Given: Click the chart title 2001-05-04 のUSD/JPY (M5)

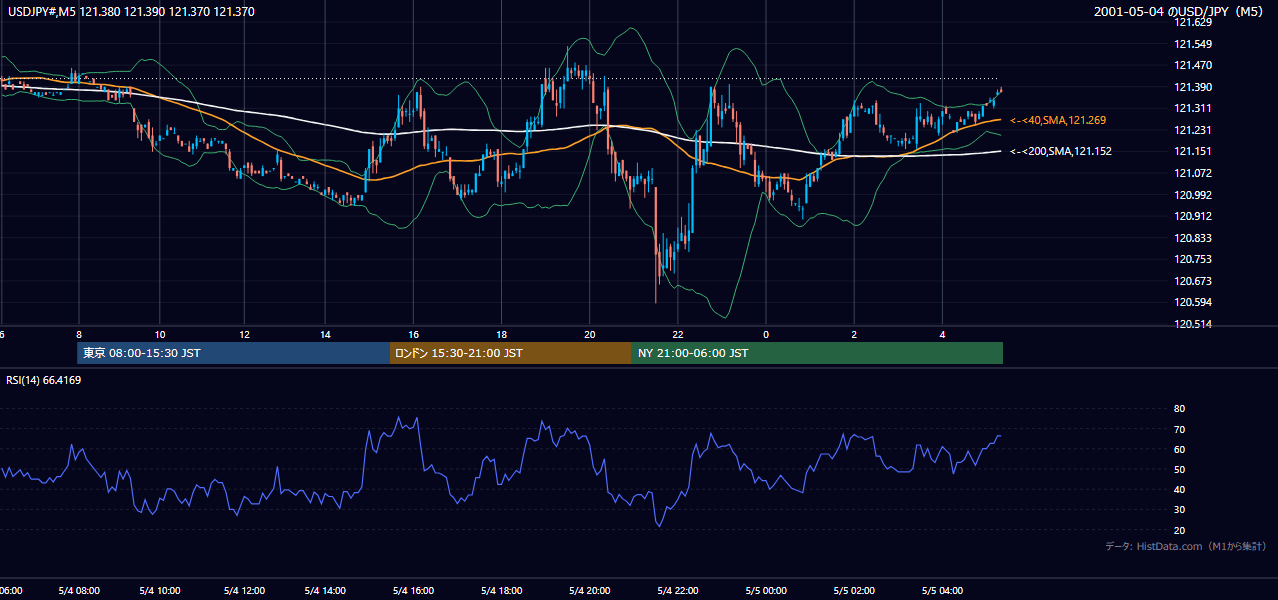Looking at the screenshot, I should pyautogui.click(x=1181, y=12).
